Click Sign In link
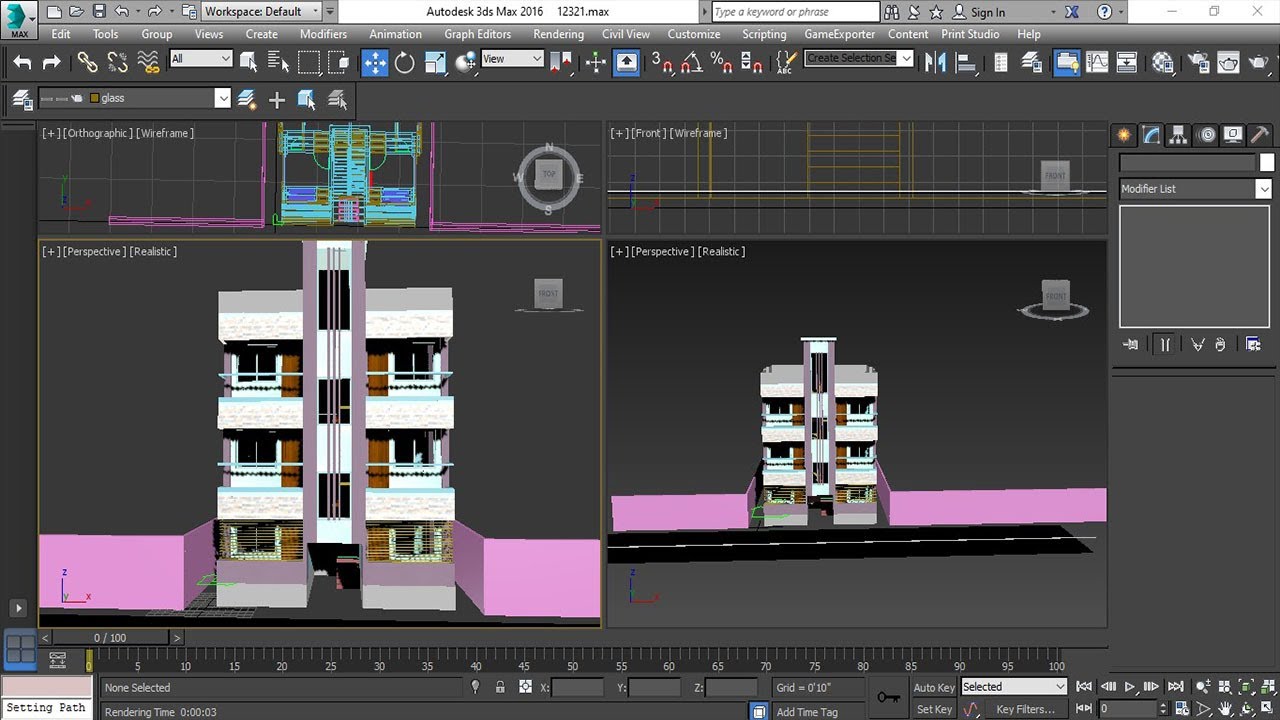The image size is (1280, 720). (987, 12)
